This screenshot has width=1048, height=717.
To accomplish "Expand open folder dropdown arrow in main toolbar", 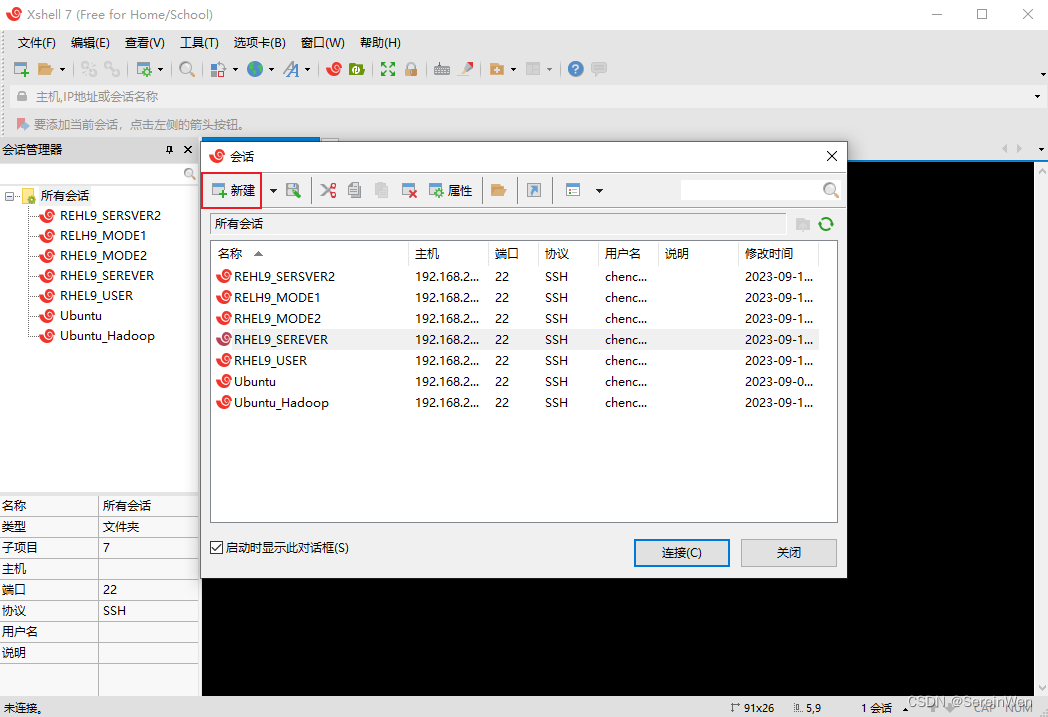I will [x=62, y=69].
